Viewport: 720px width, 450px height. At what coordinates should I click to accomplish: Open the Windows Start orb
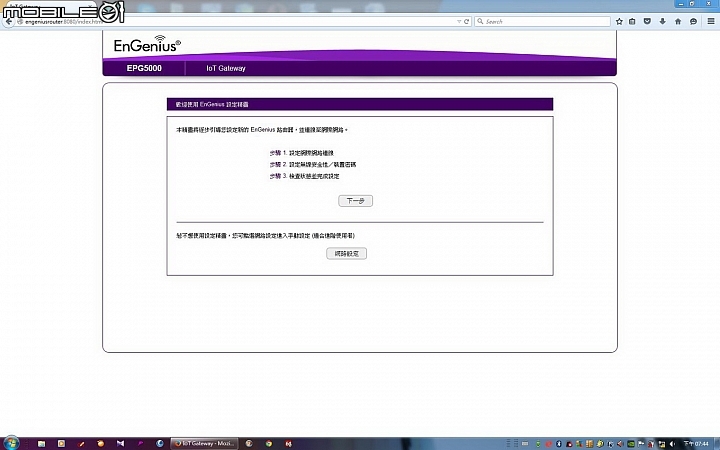11,443
